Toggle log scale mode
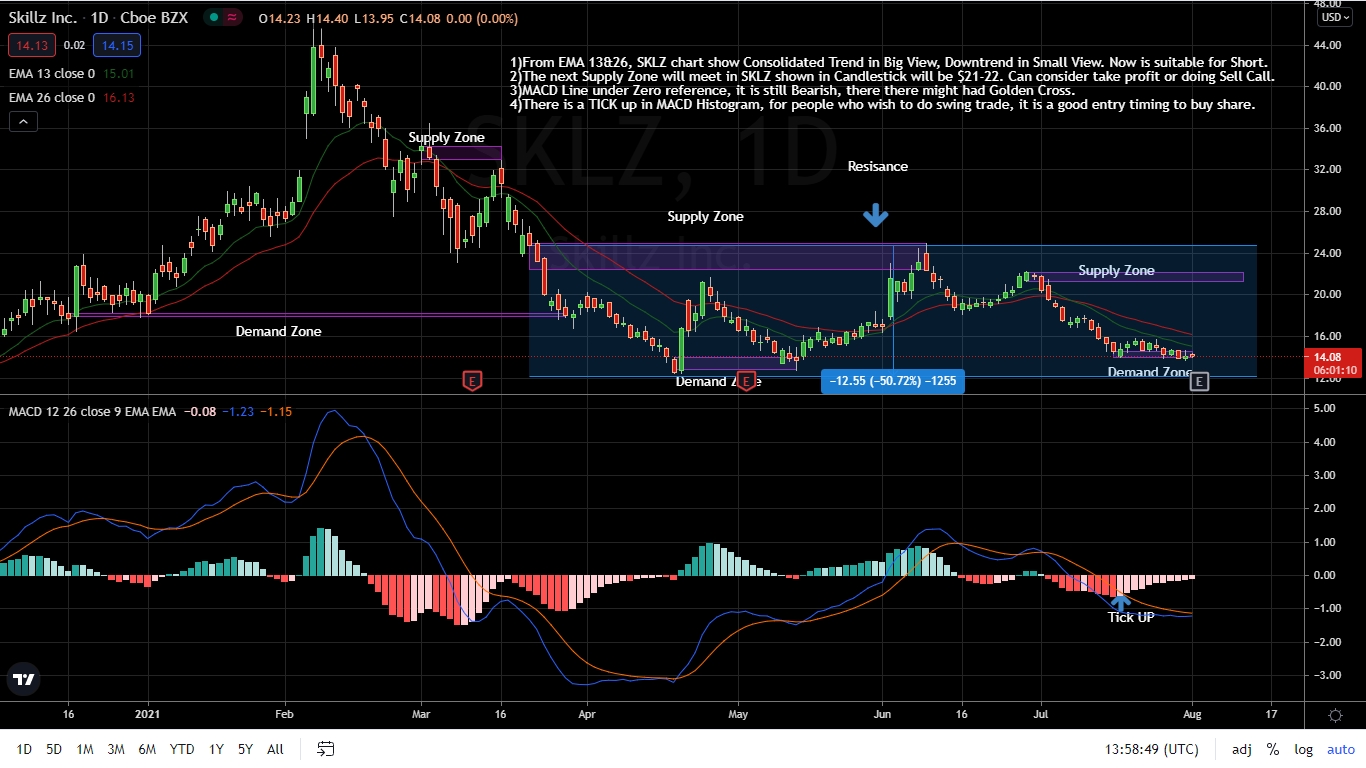1366x768 pixels. click(1303, 749)
